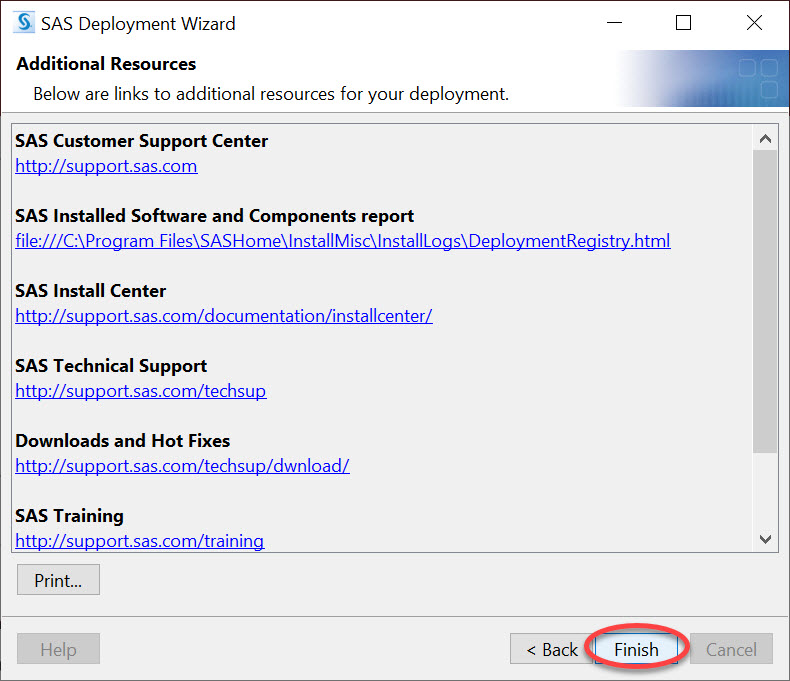Click the 'Below are links to additional resources' text

coord(271,94)
